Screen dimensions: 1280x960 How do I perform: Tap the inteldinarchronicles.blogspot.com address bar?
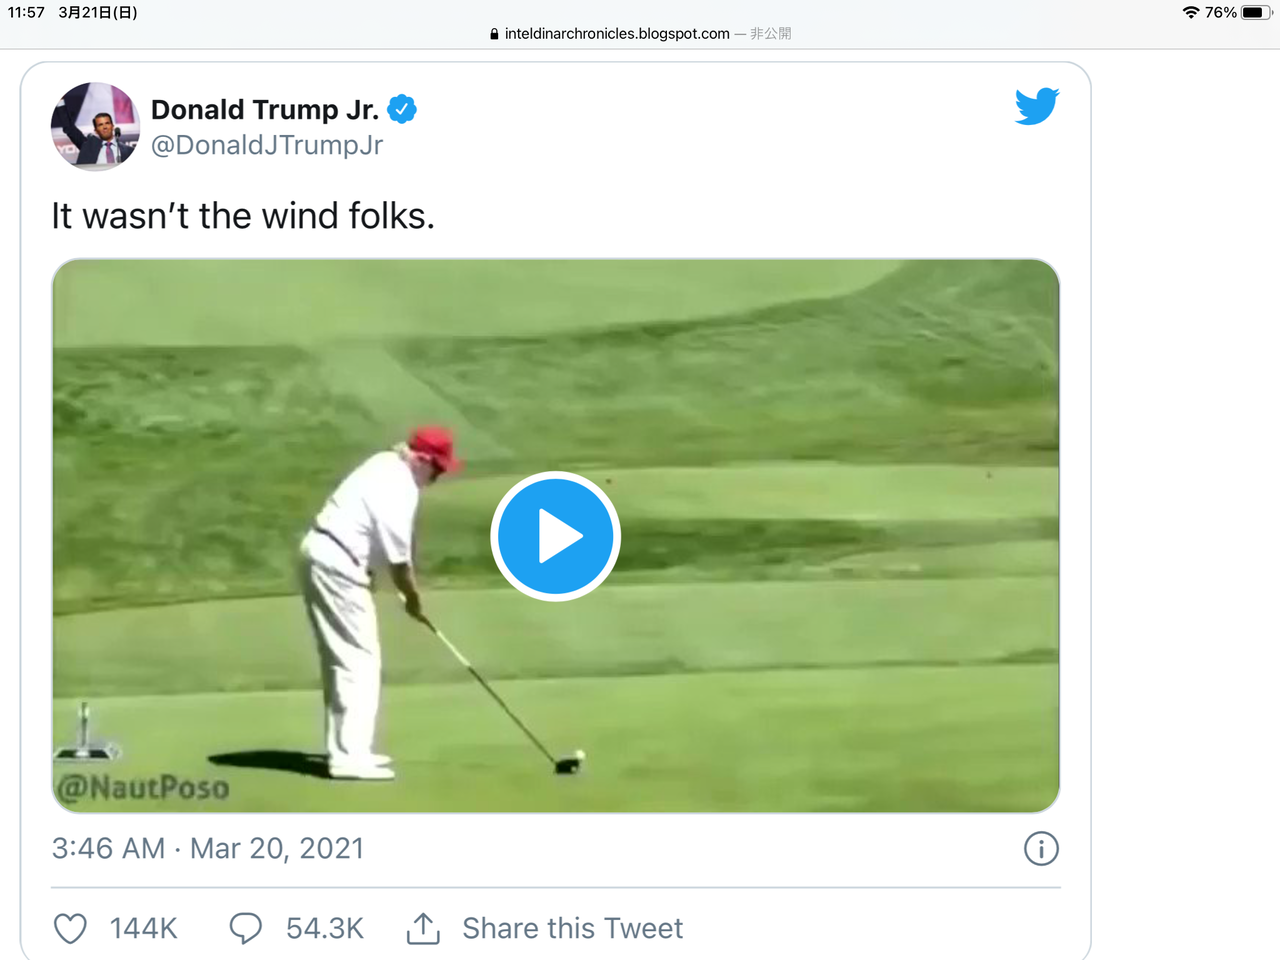click(617, 34)
